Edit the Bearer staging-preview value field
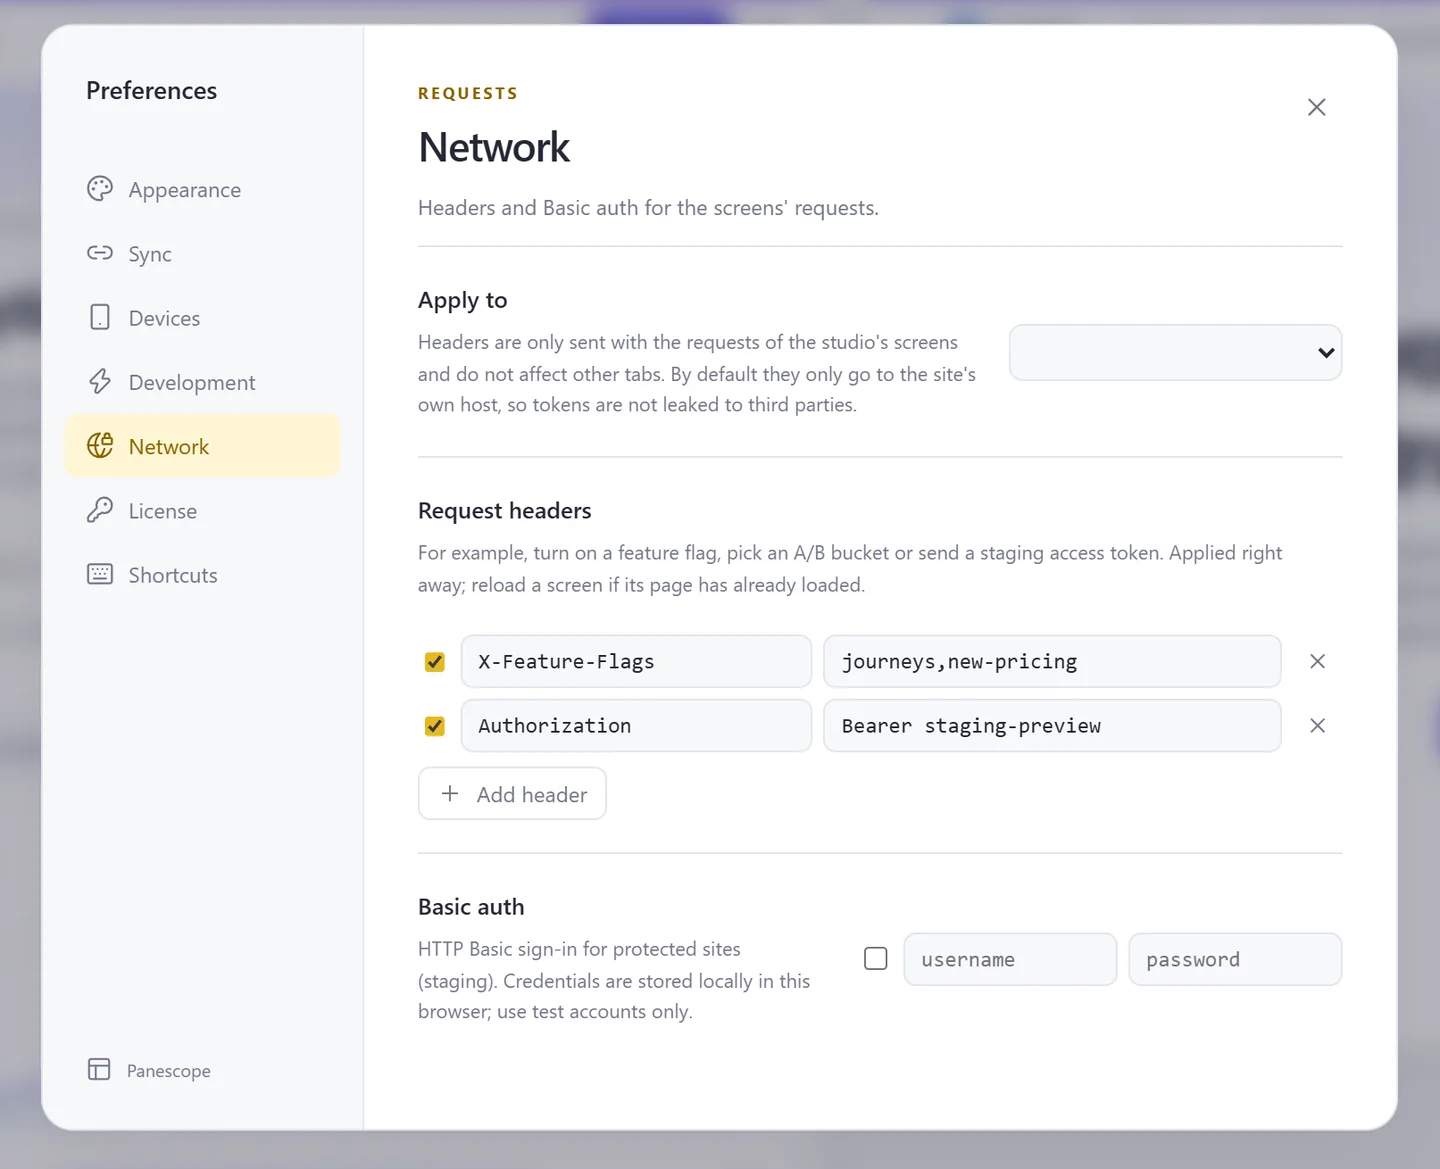 point(1052,725)
